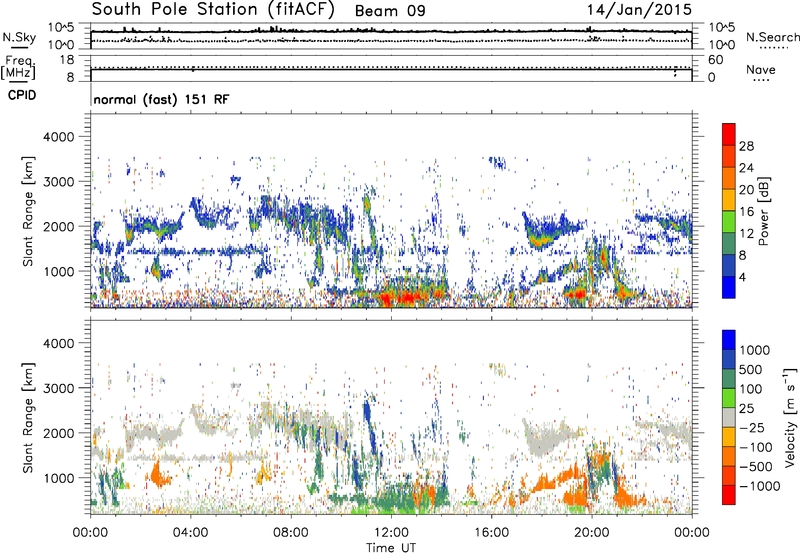Click the light green segment of the power colorbar

(x=729, y=222)
